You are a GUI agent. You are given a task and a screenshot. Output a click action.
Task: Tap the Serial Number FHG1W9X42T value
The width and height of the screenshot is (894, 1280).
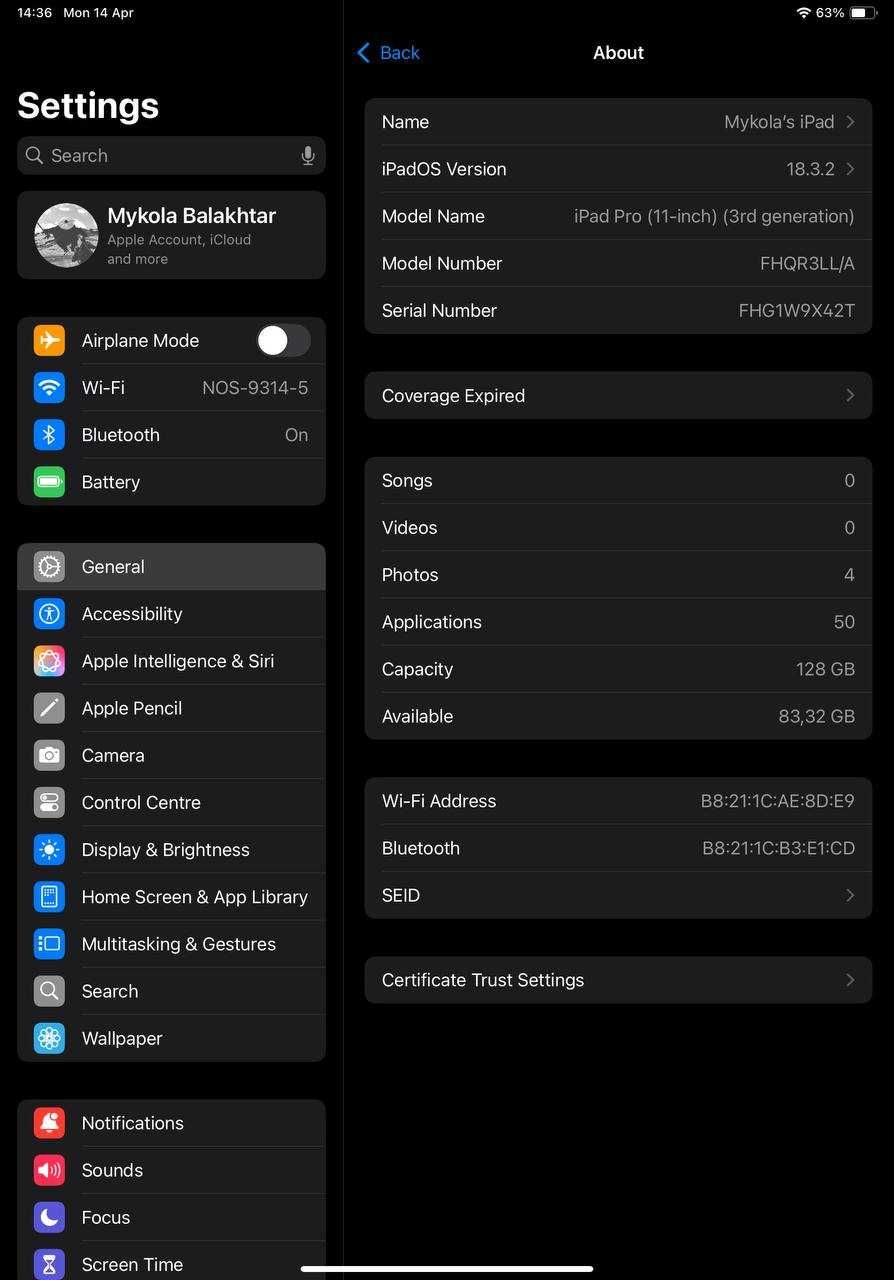tap(796, 310)
